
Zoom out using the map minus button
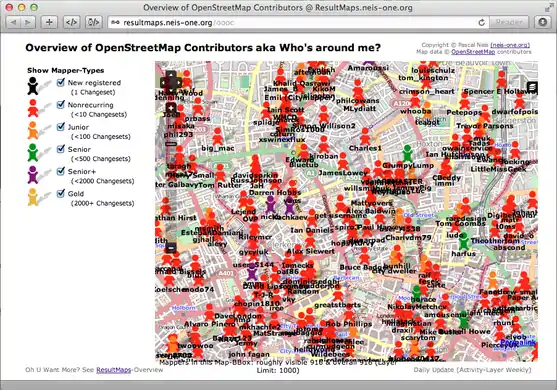[x=171, y=247]
